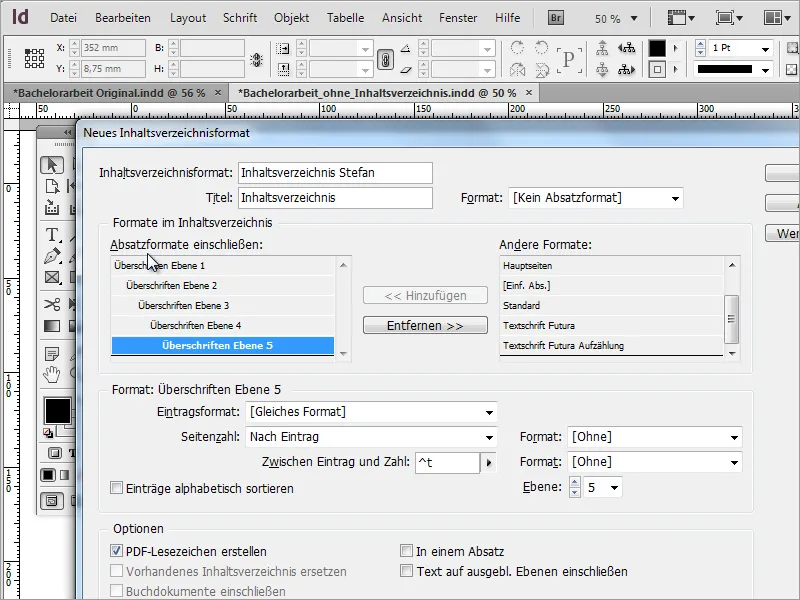Click the select content icon
The height and width of the screenshot is (600, 800).
click(602, 69)
